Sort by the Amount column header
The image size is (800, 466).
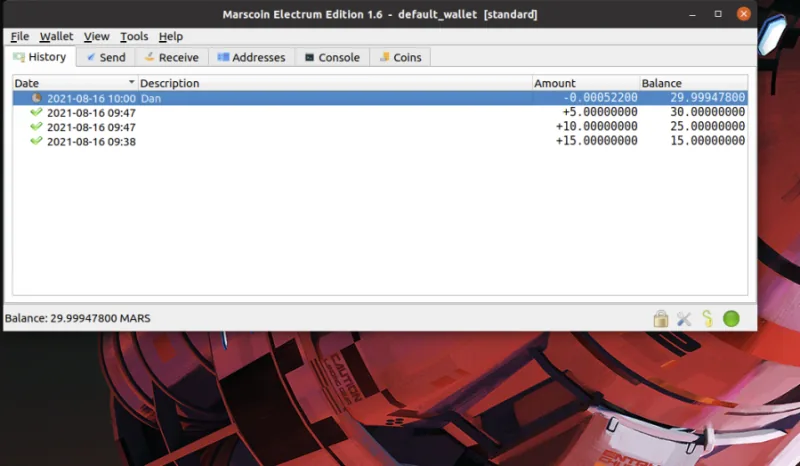pos(585,83)
